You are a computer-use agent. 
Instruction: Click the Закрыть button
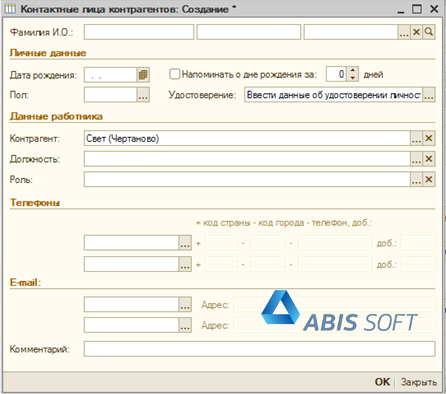coord(419,382)
